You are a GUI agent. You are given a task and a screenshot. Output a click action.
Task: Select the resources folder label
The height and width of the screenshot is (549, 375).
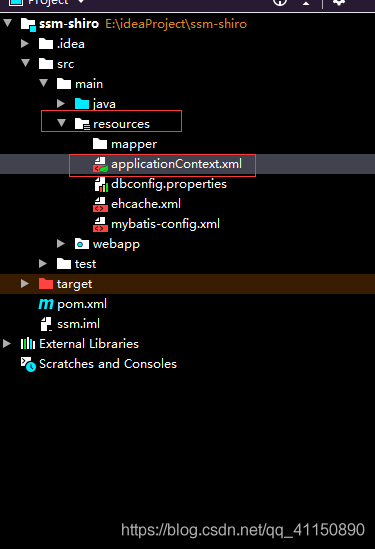[x=121, y=124]
